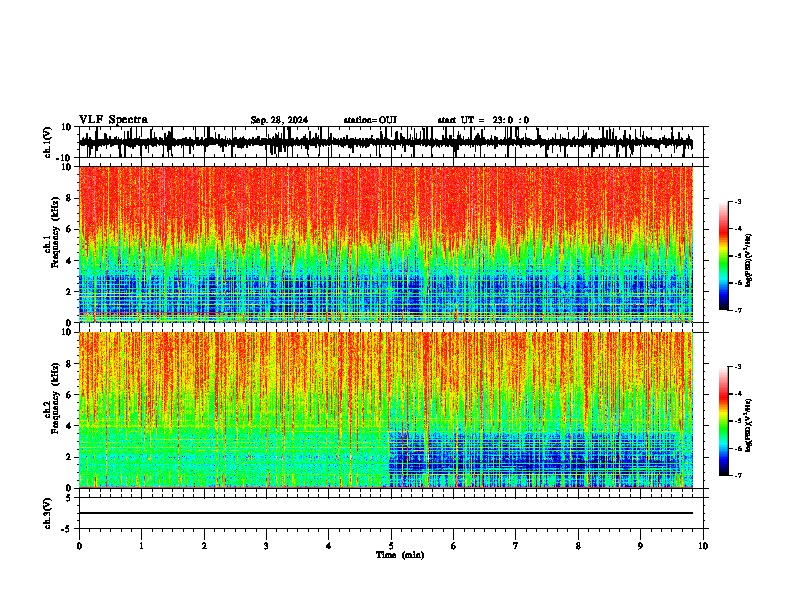Click the flat ch.3(V) trace line
The width and height of the screenshot is (792, 612).
(386, 513)
